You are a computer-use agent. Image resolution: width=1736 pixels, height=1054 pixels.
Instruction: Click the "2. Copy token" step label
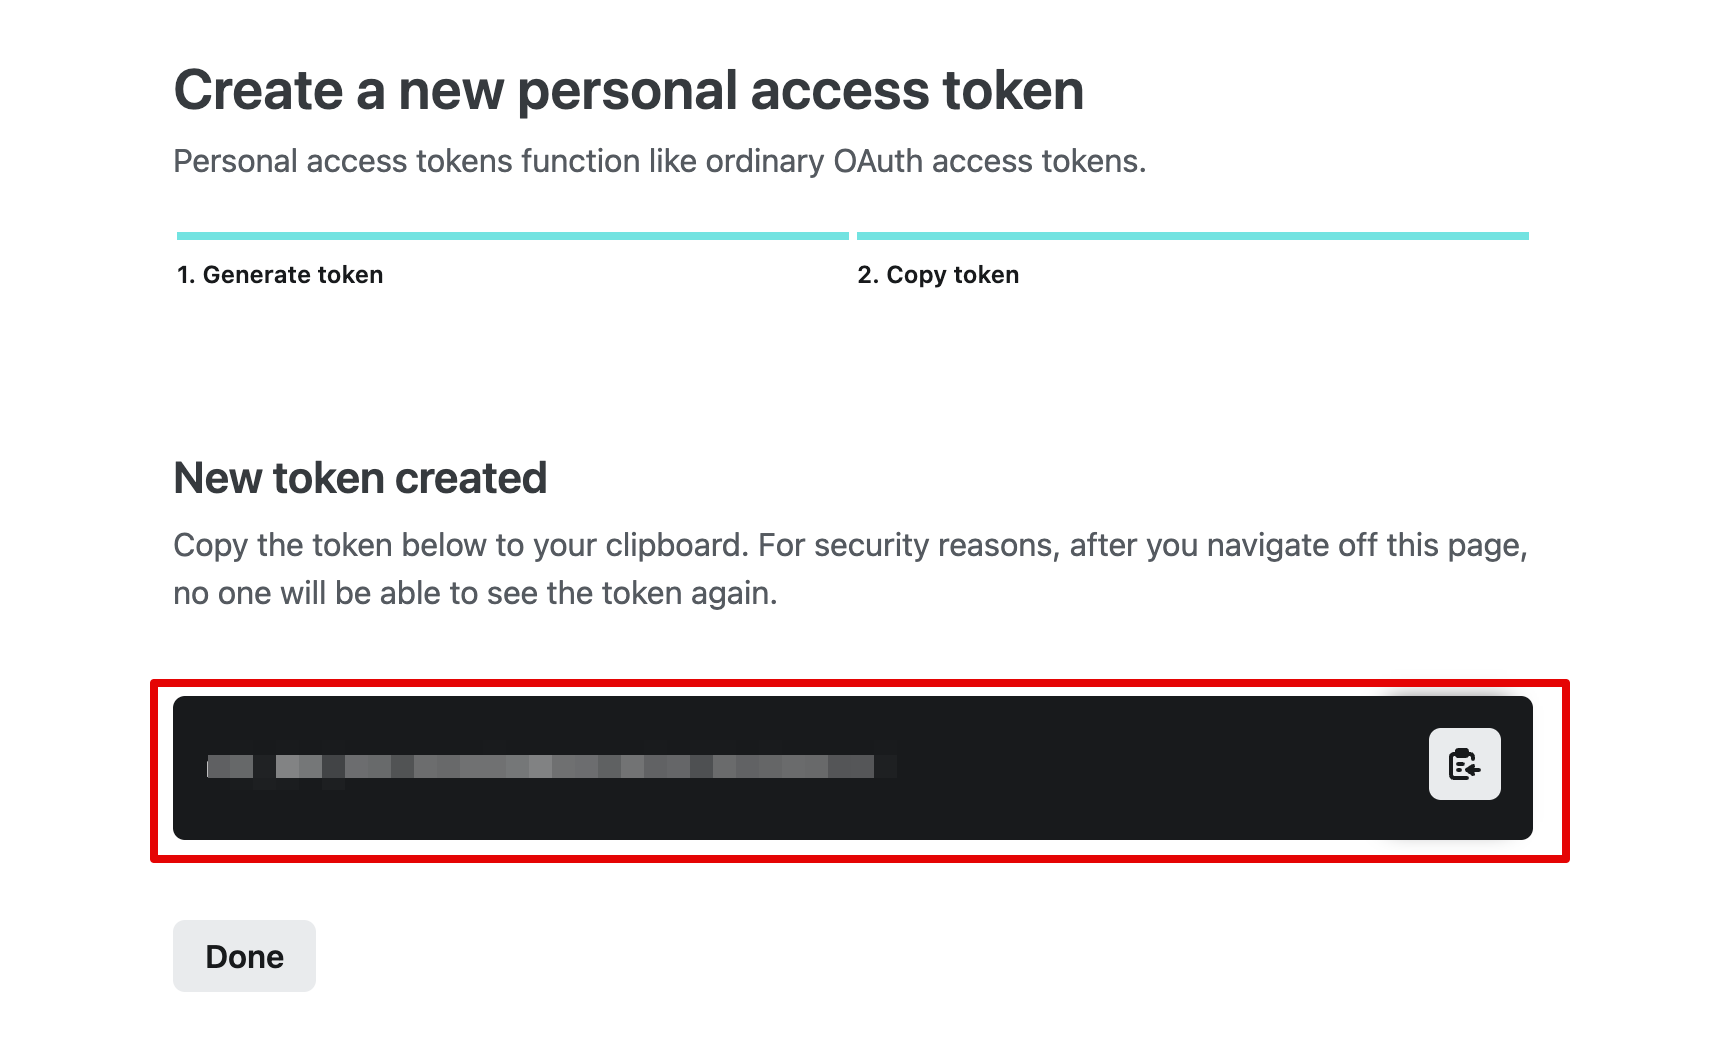(938, 275)
